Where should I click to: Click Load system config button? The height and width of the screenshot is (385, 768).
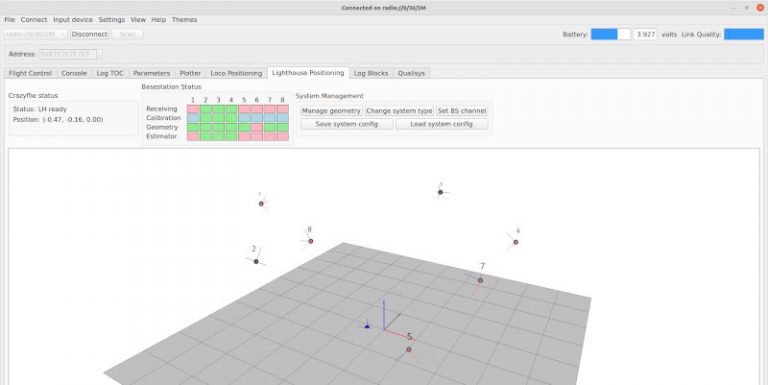pyautogui.click(x=441, y=124)
